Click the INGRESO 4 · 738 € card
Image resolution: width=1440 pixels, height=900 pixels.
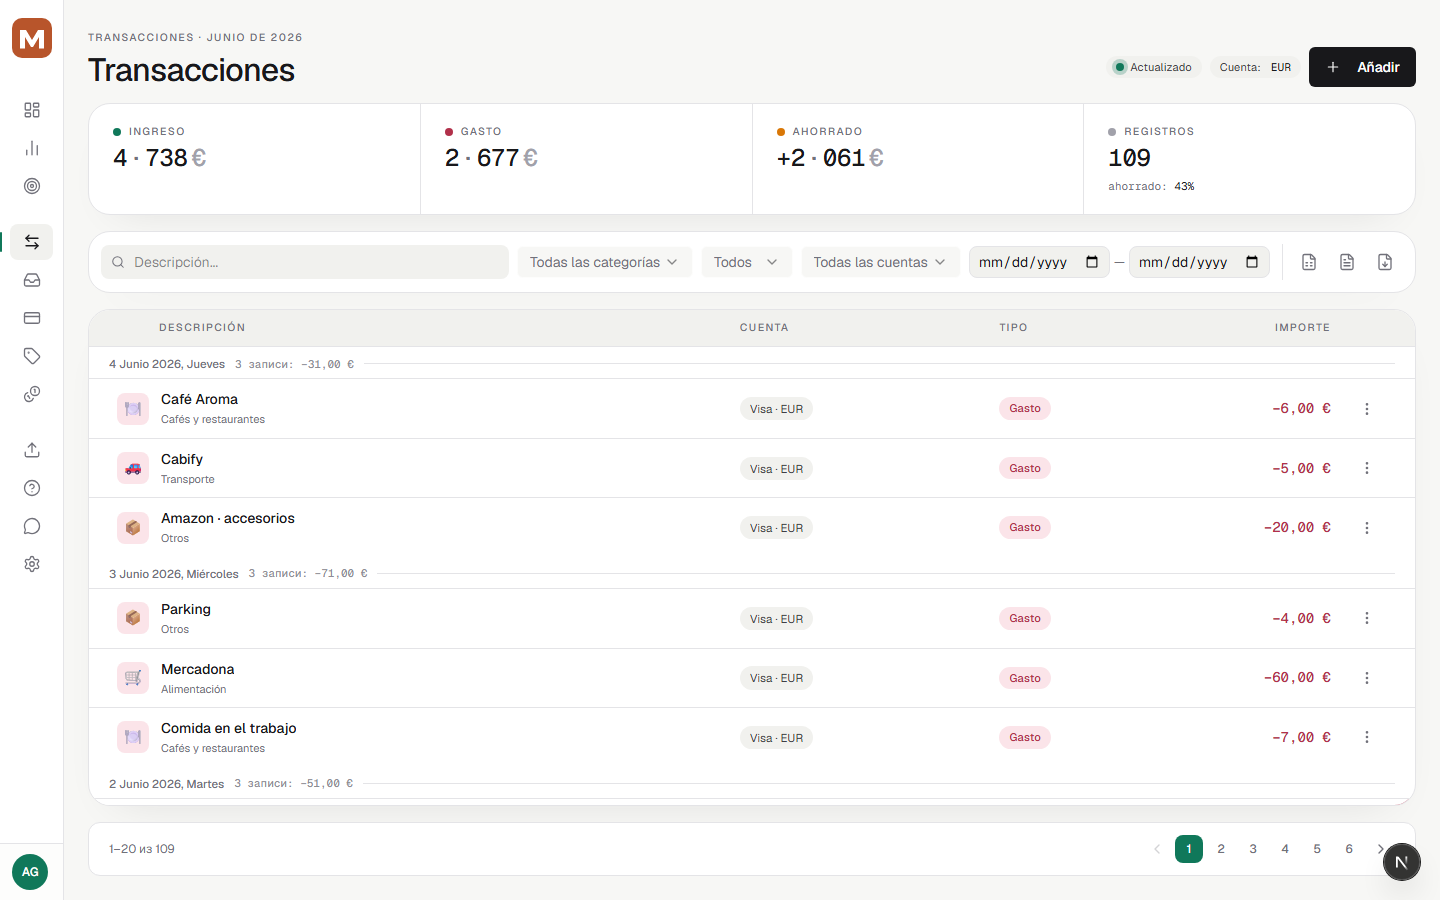pos(255,159)
